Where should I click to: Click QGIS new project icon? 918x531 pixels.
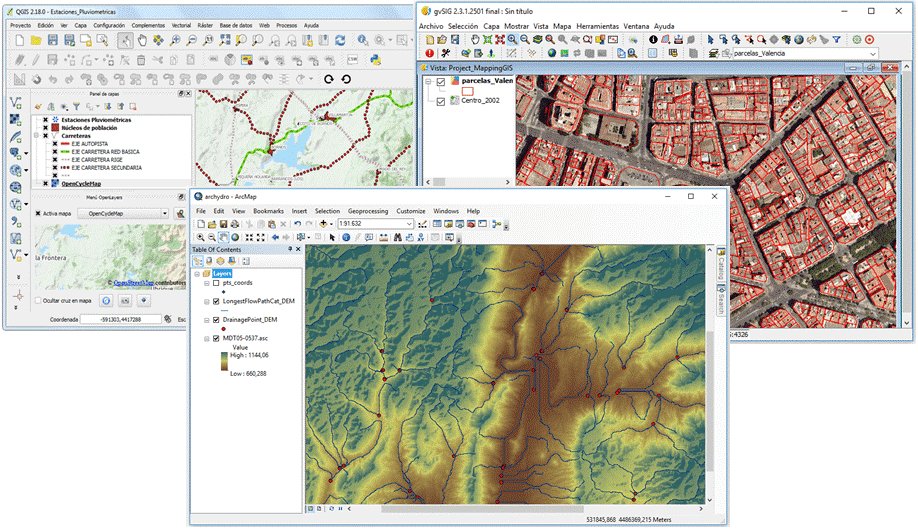20,40
